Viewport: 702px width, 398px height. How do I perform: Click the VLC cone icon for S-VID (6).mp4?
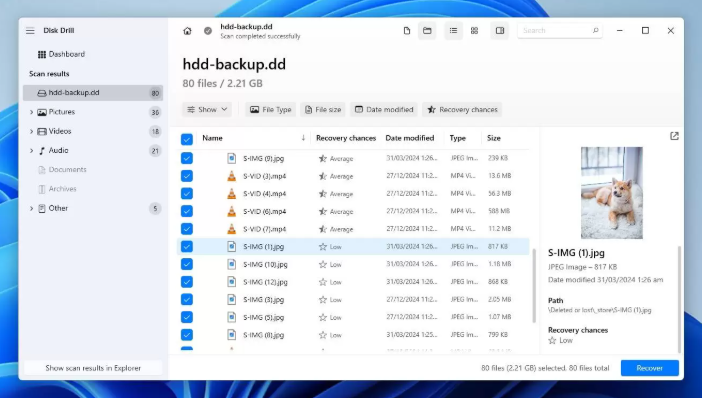pos(231,211)
